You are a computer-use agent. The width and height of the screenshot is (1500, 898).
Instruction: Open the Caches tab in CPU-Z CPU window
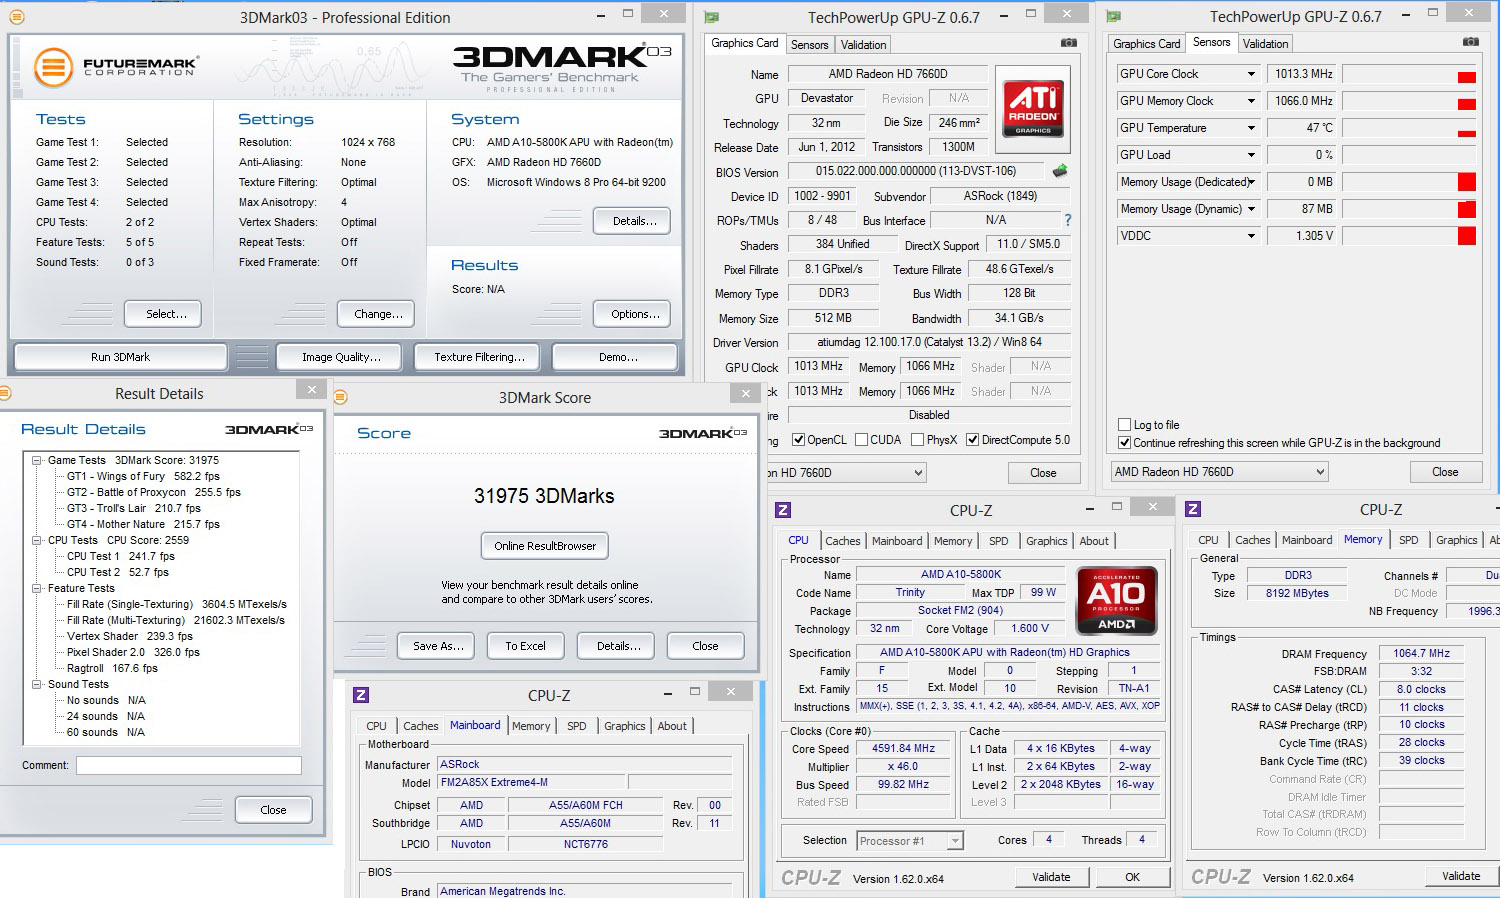pyautogui.click(x=843, y=541)
